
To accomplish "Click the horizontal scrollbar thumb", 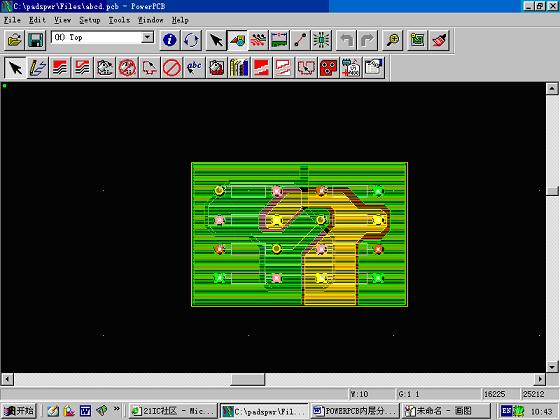I will (x=248, y=379).
